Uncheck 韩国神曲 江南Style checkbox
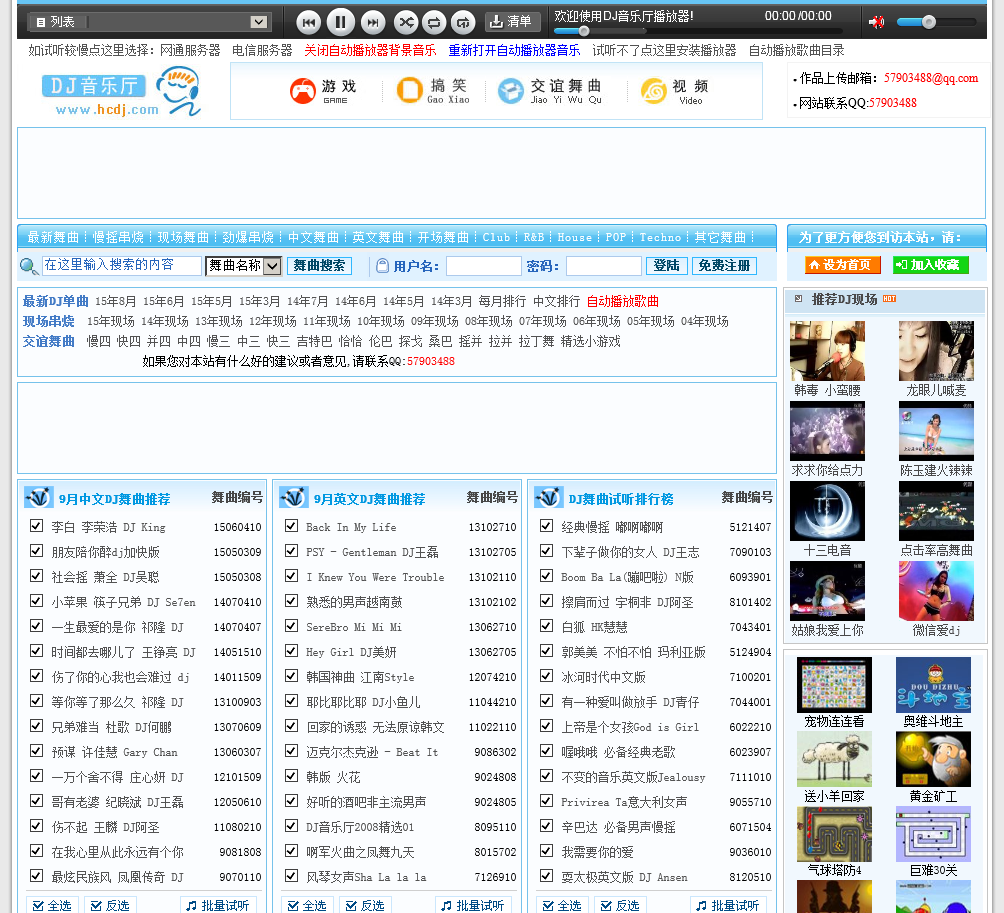 coord(291,676)
